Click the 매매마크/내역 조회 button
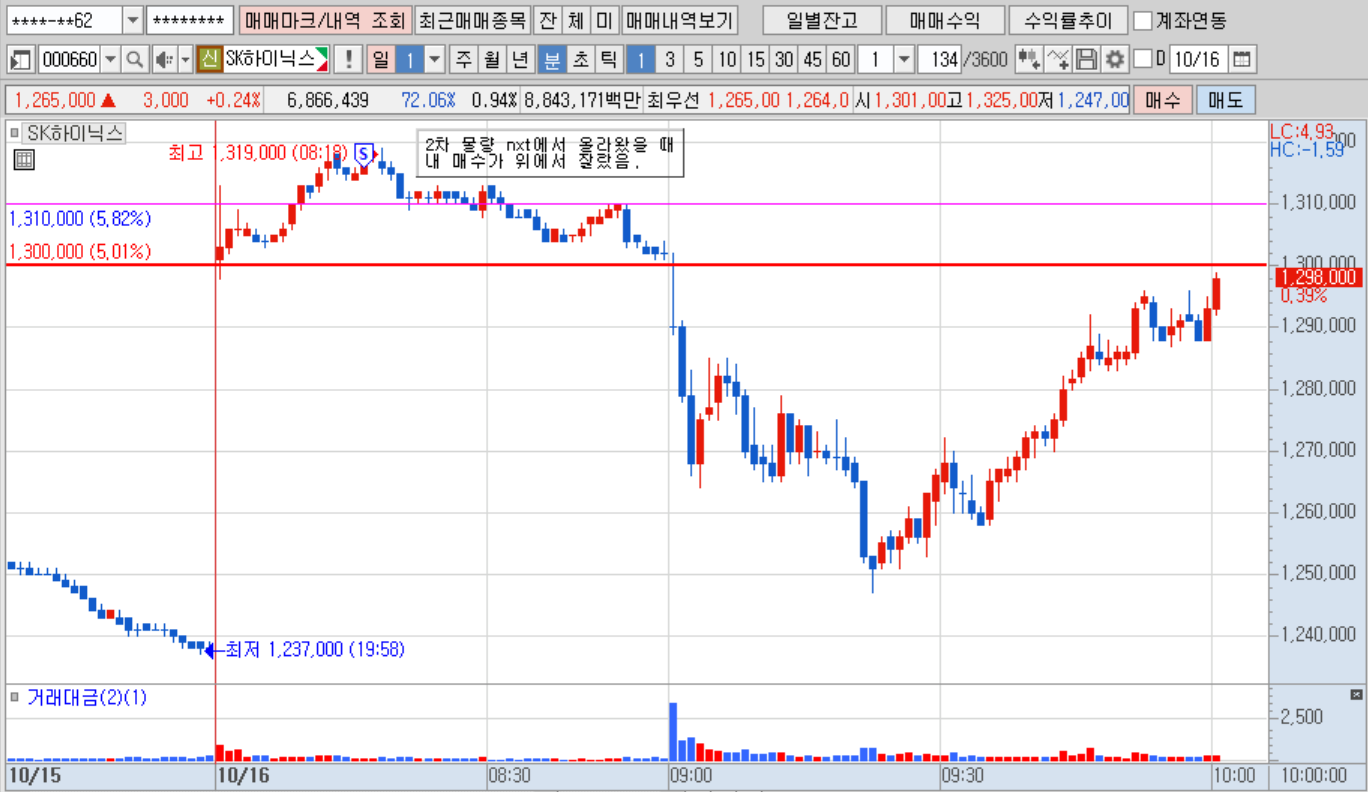 pos(325,21)
